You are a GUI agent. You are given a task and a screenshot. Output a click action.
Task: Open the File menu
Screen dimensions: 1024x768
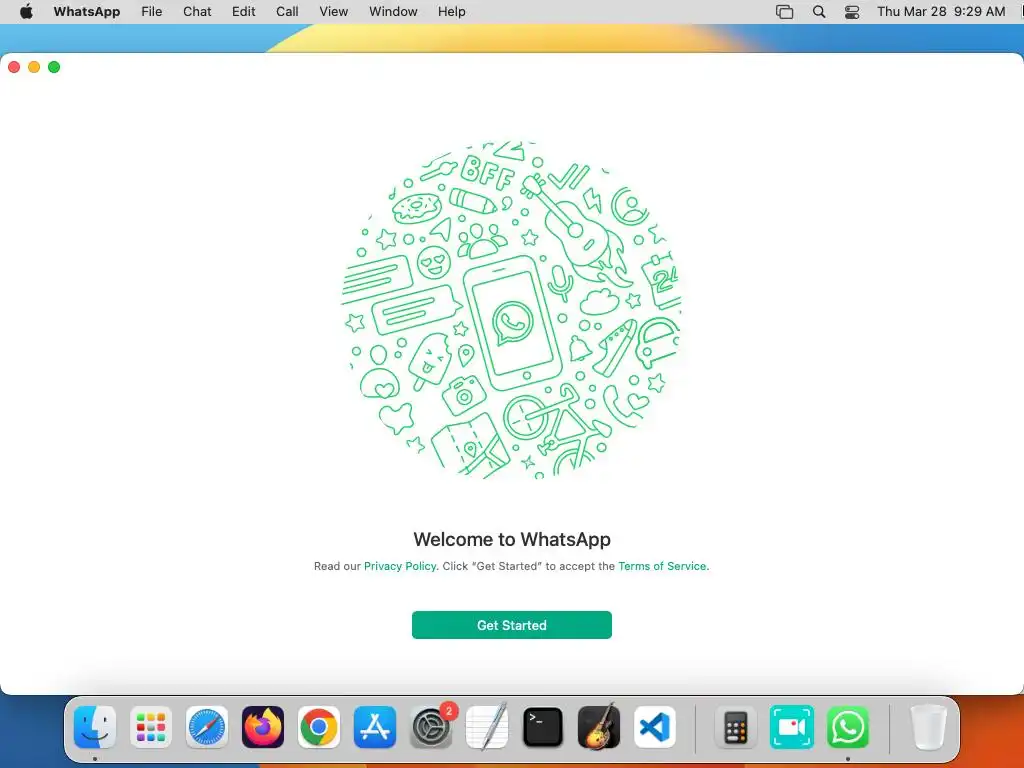click(152, 12)
